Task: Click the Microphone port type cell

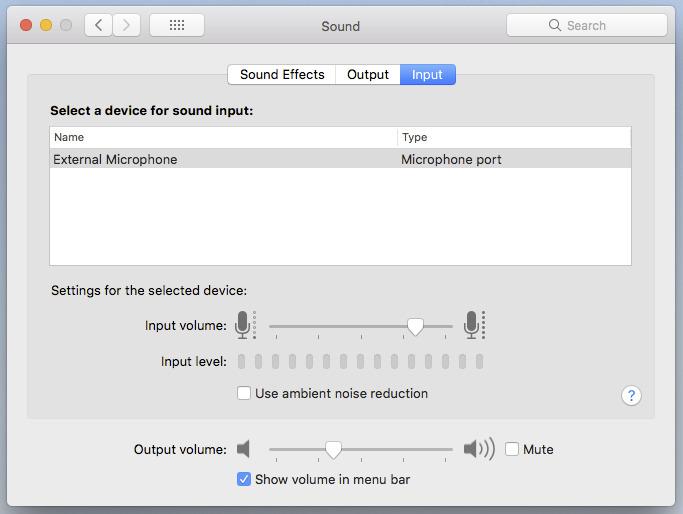Action: point(451,159)
